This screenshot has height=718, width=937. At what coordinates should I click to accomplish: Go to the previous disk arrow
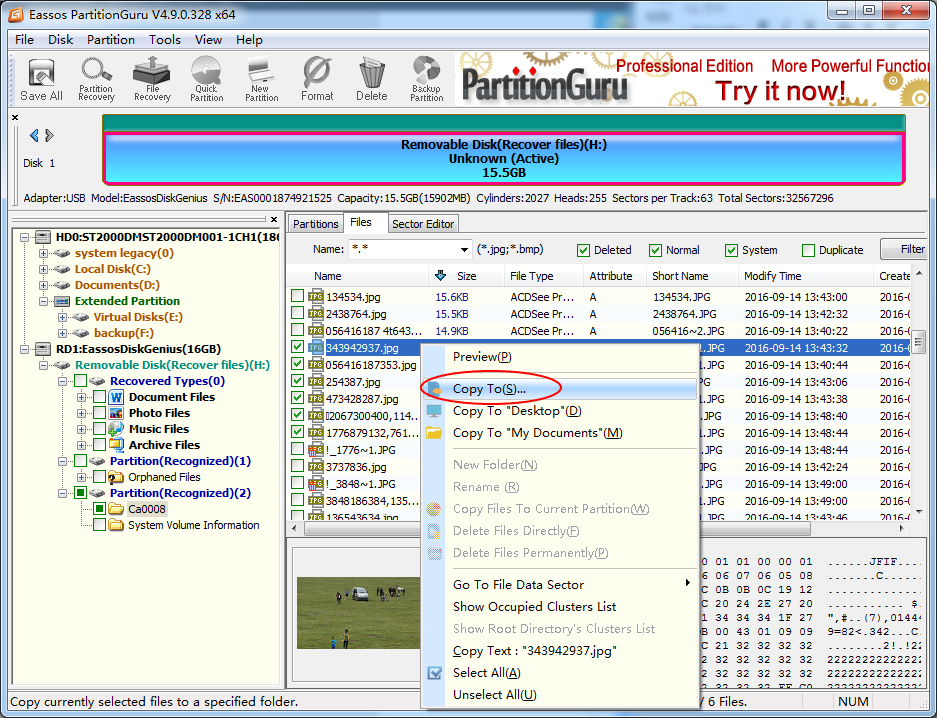(34, 136)
